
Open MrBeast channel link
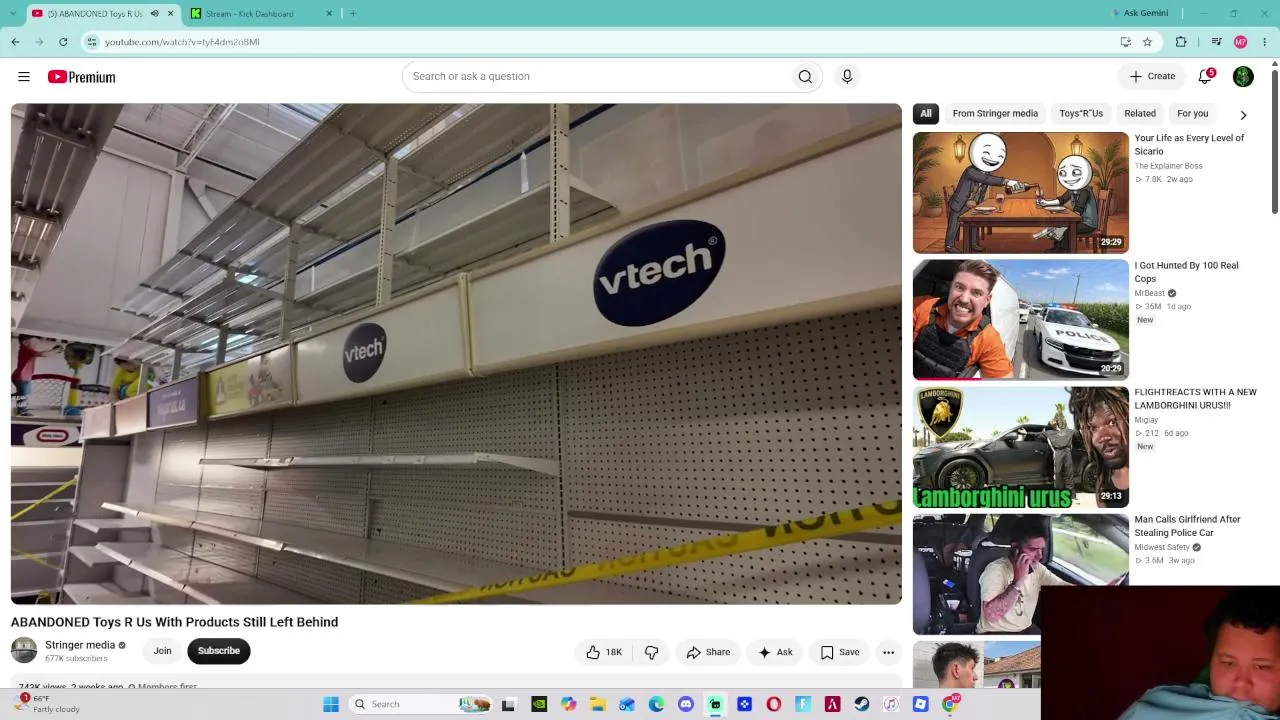tap(1149, 293)
